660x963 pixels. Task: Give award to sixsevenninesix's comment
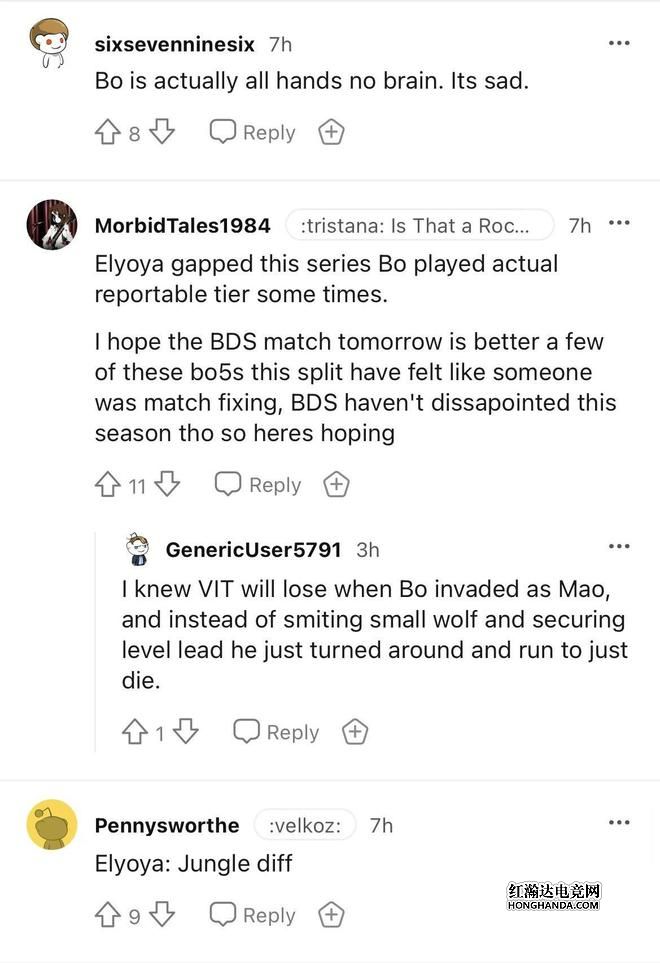tap(331, 133)
